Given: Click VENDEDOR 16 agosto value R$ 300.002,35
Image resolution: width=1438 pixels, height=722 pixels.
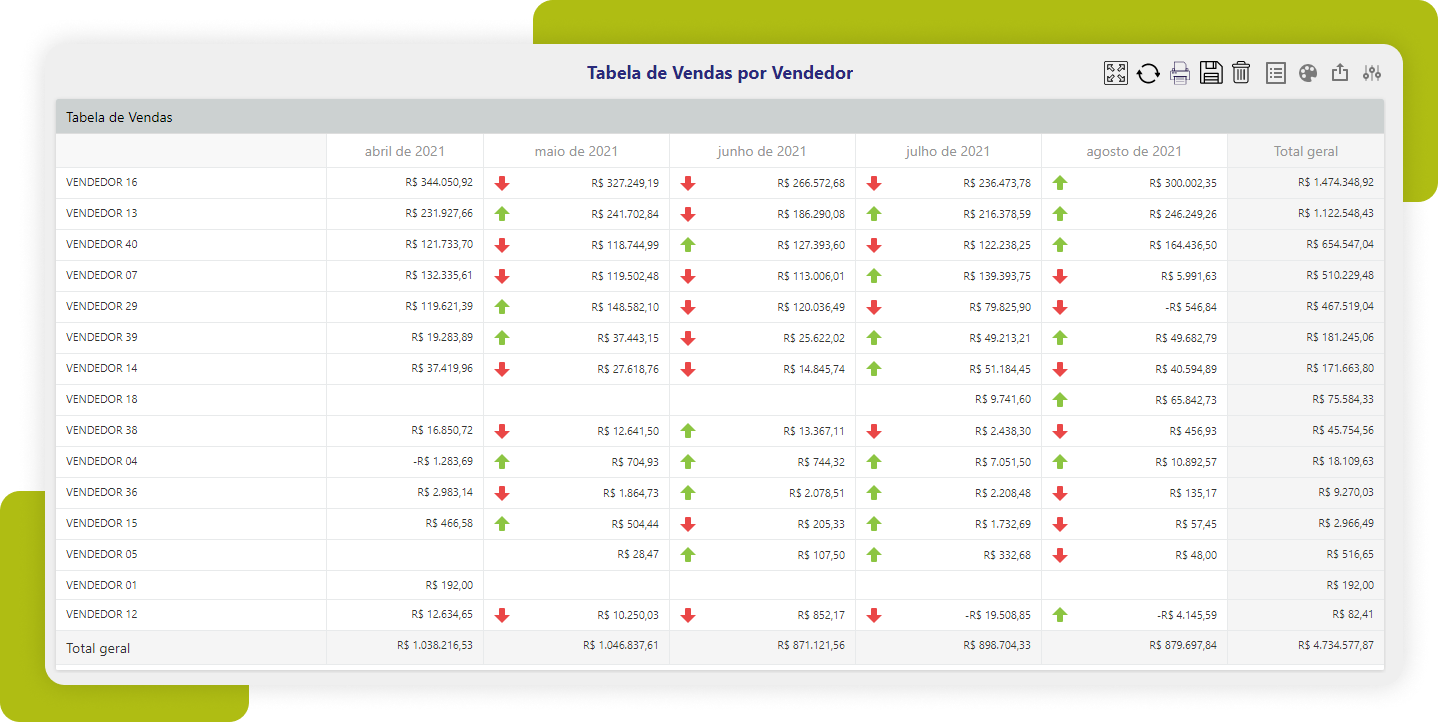Looking at the screenshot, I should [1182, 183].
